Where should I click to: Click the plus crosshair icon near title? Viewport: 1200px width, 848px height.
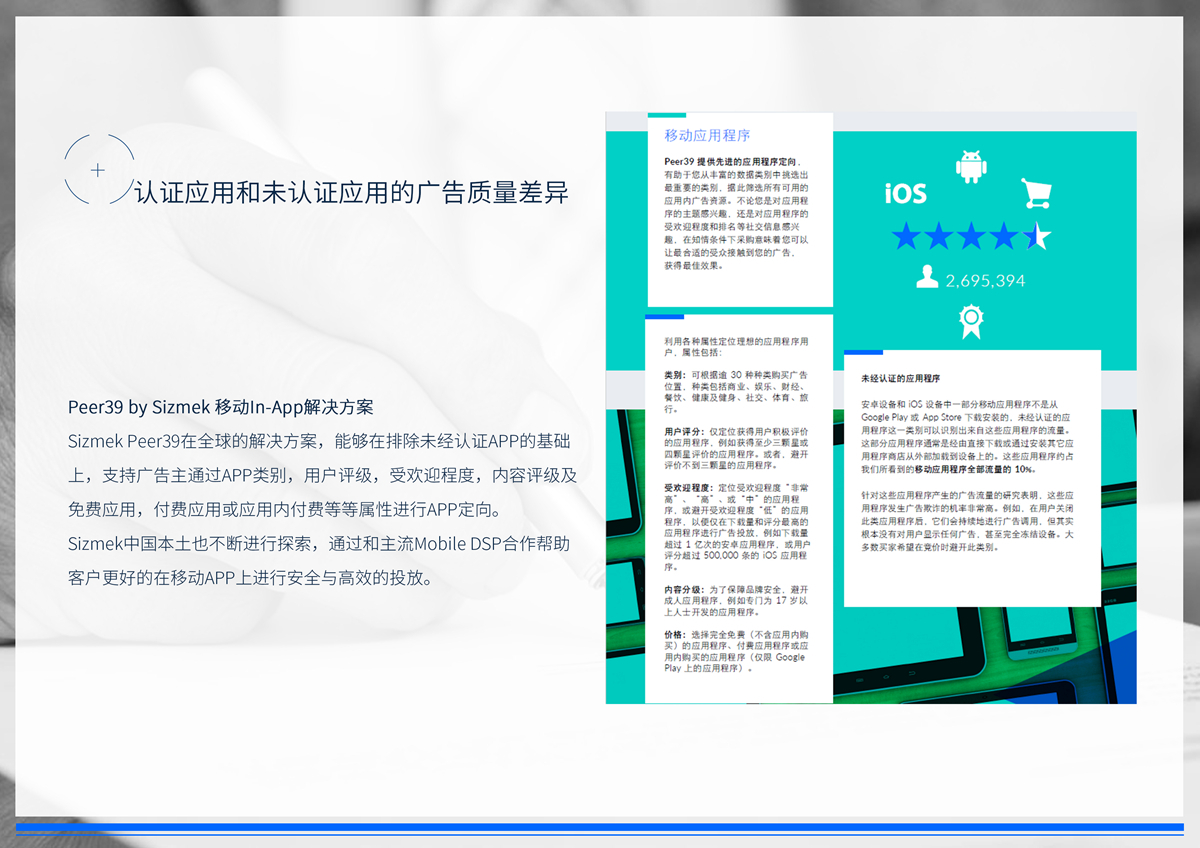(x=98, y=170)
